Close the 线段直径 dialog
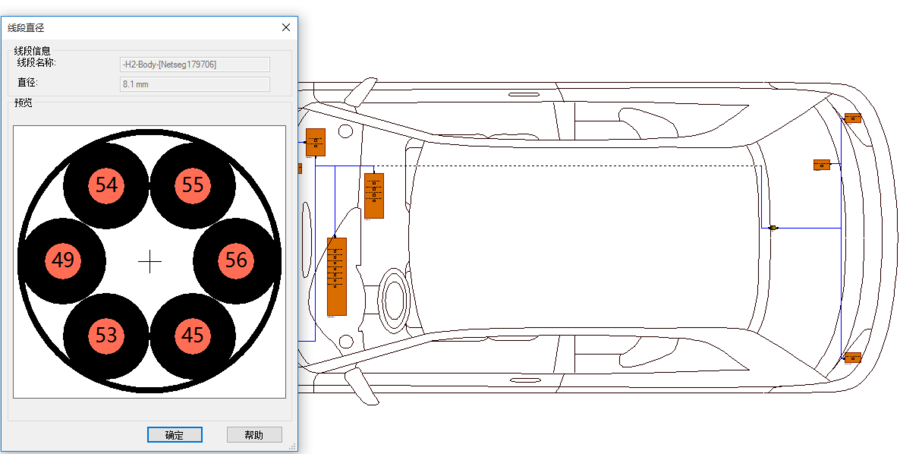 coord(286,28)
